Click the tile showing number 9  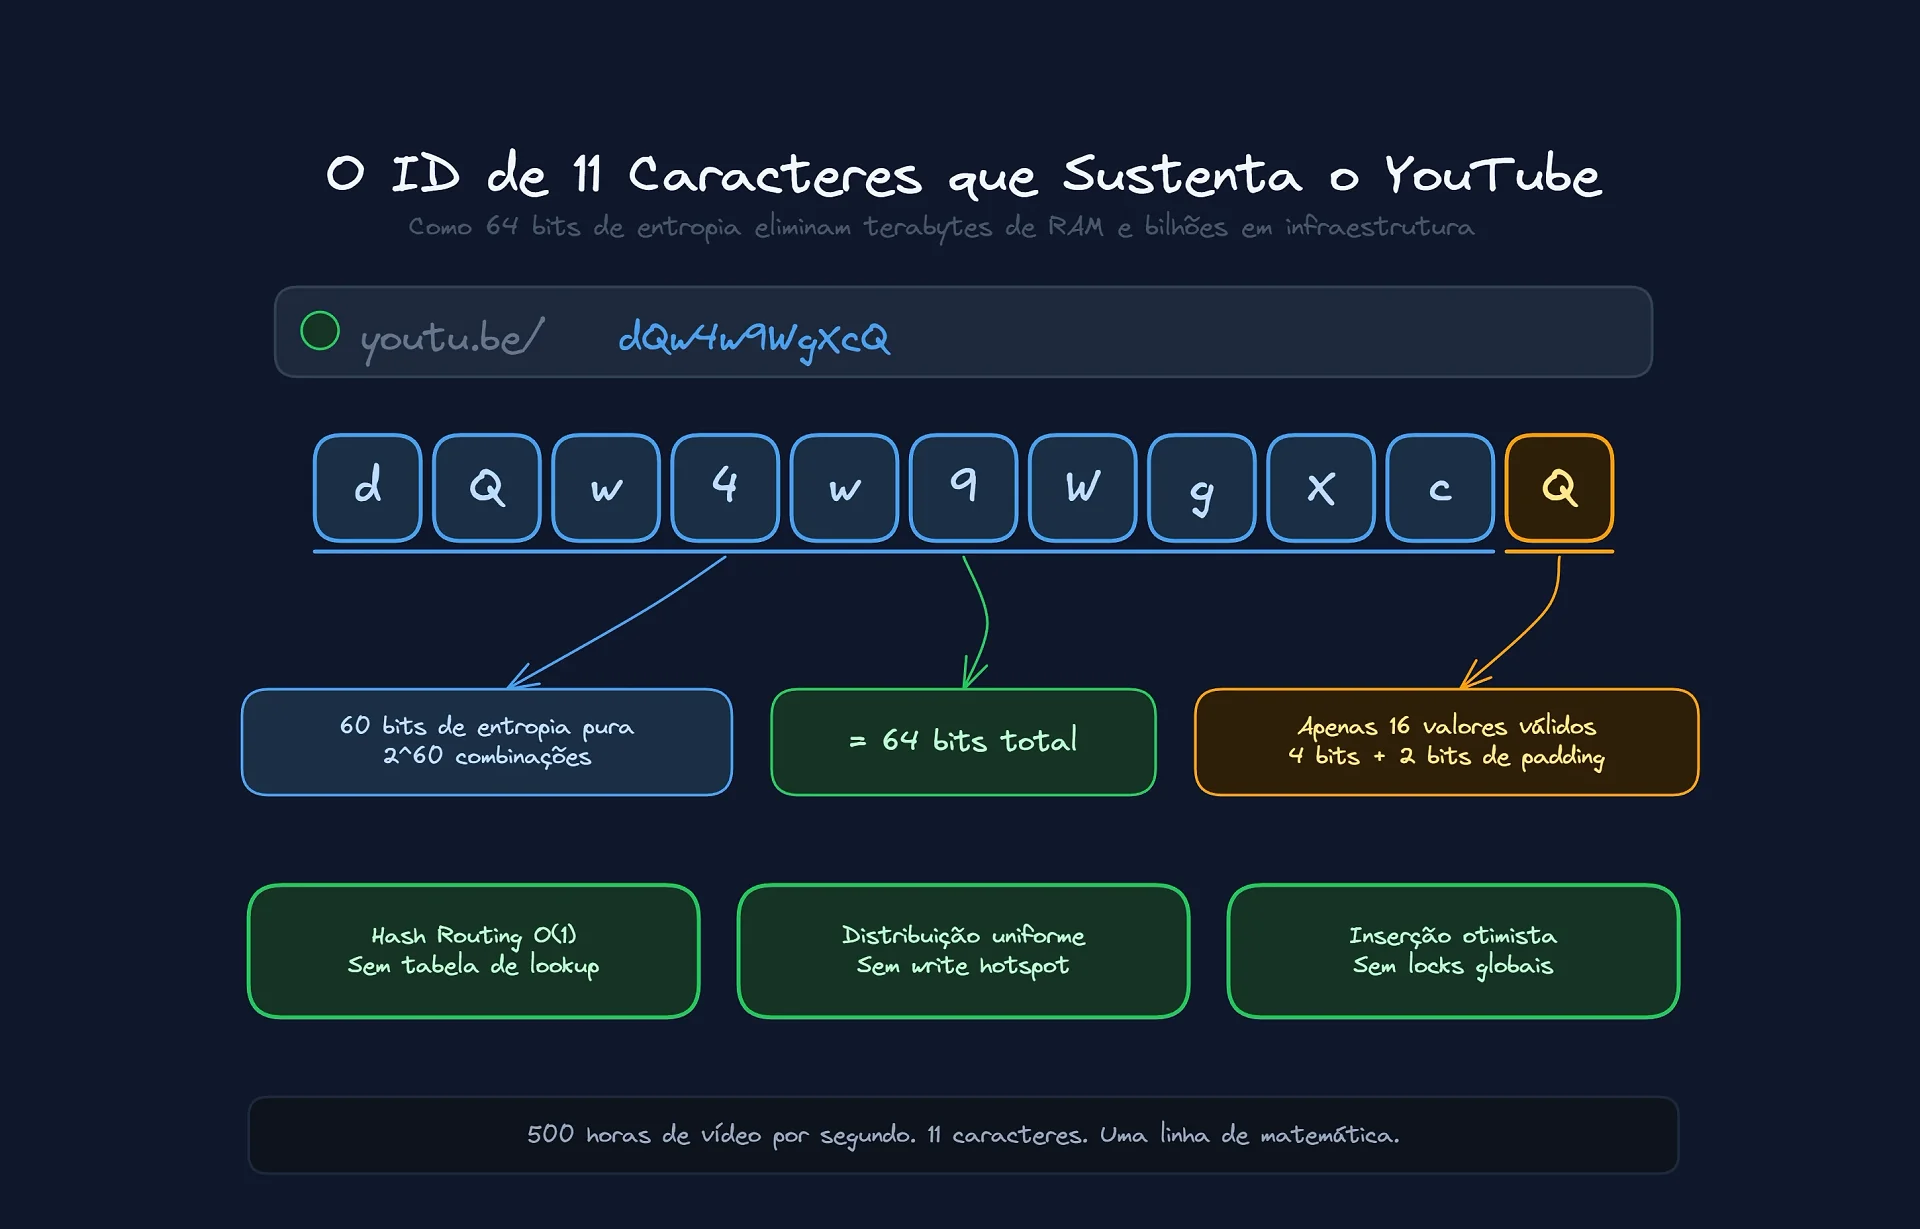pyautogui.click(x=963, y=488)
